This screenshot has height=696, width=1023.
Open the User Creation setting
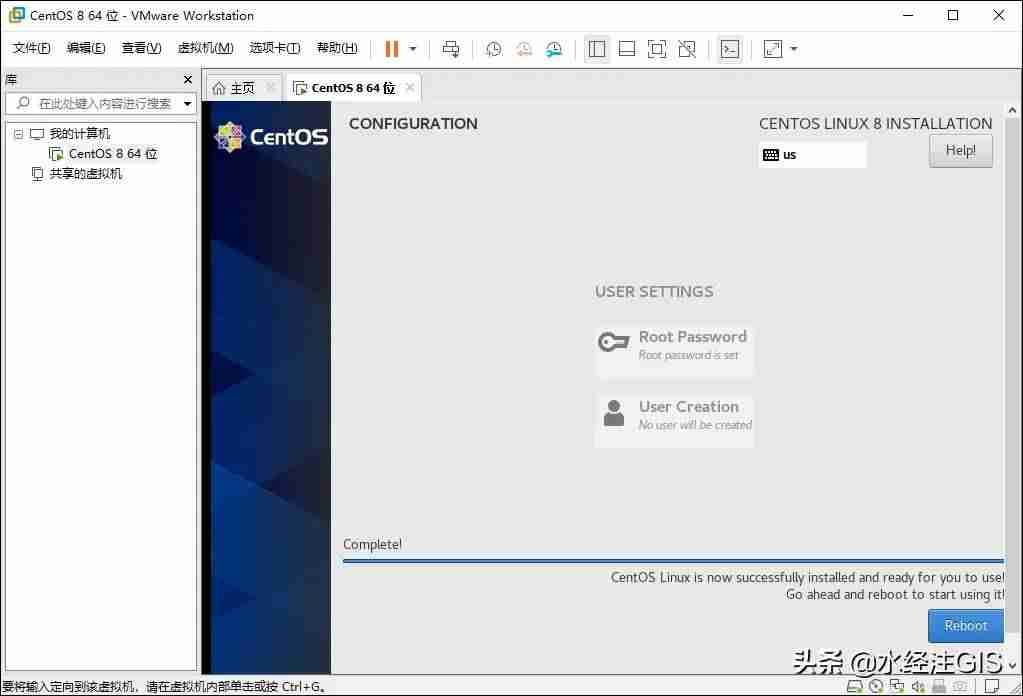674,421
